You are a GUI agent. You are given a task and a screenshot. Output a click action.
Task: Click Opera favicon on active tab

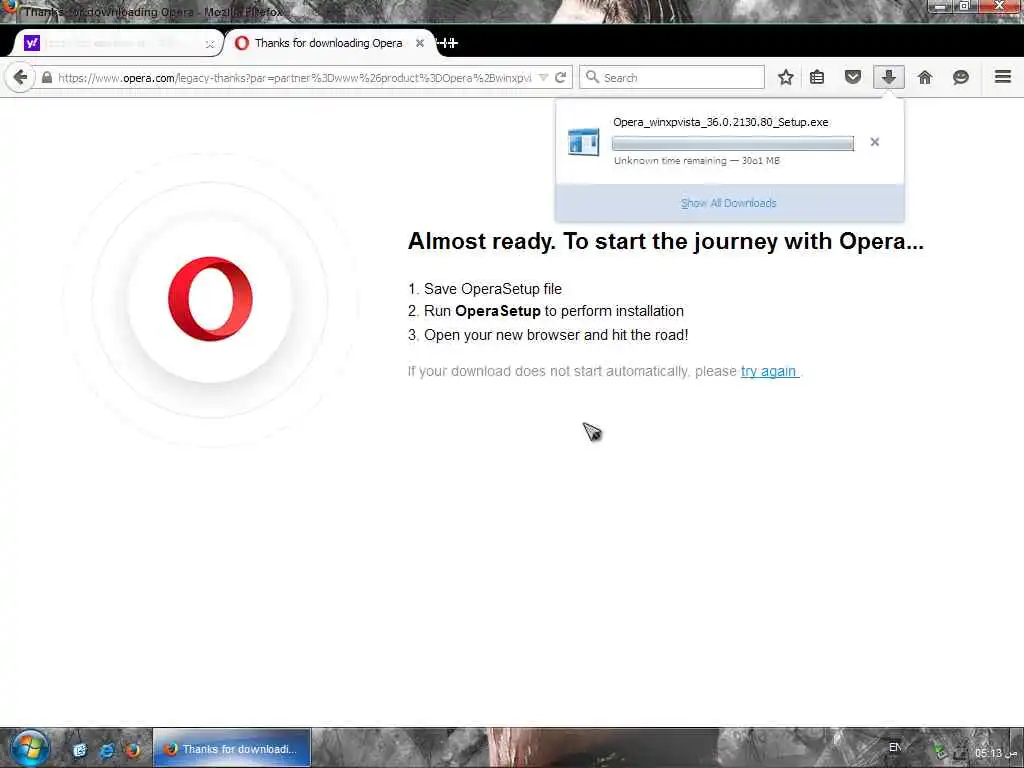(x=242, y=43)
